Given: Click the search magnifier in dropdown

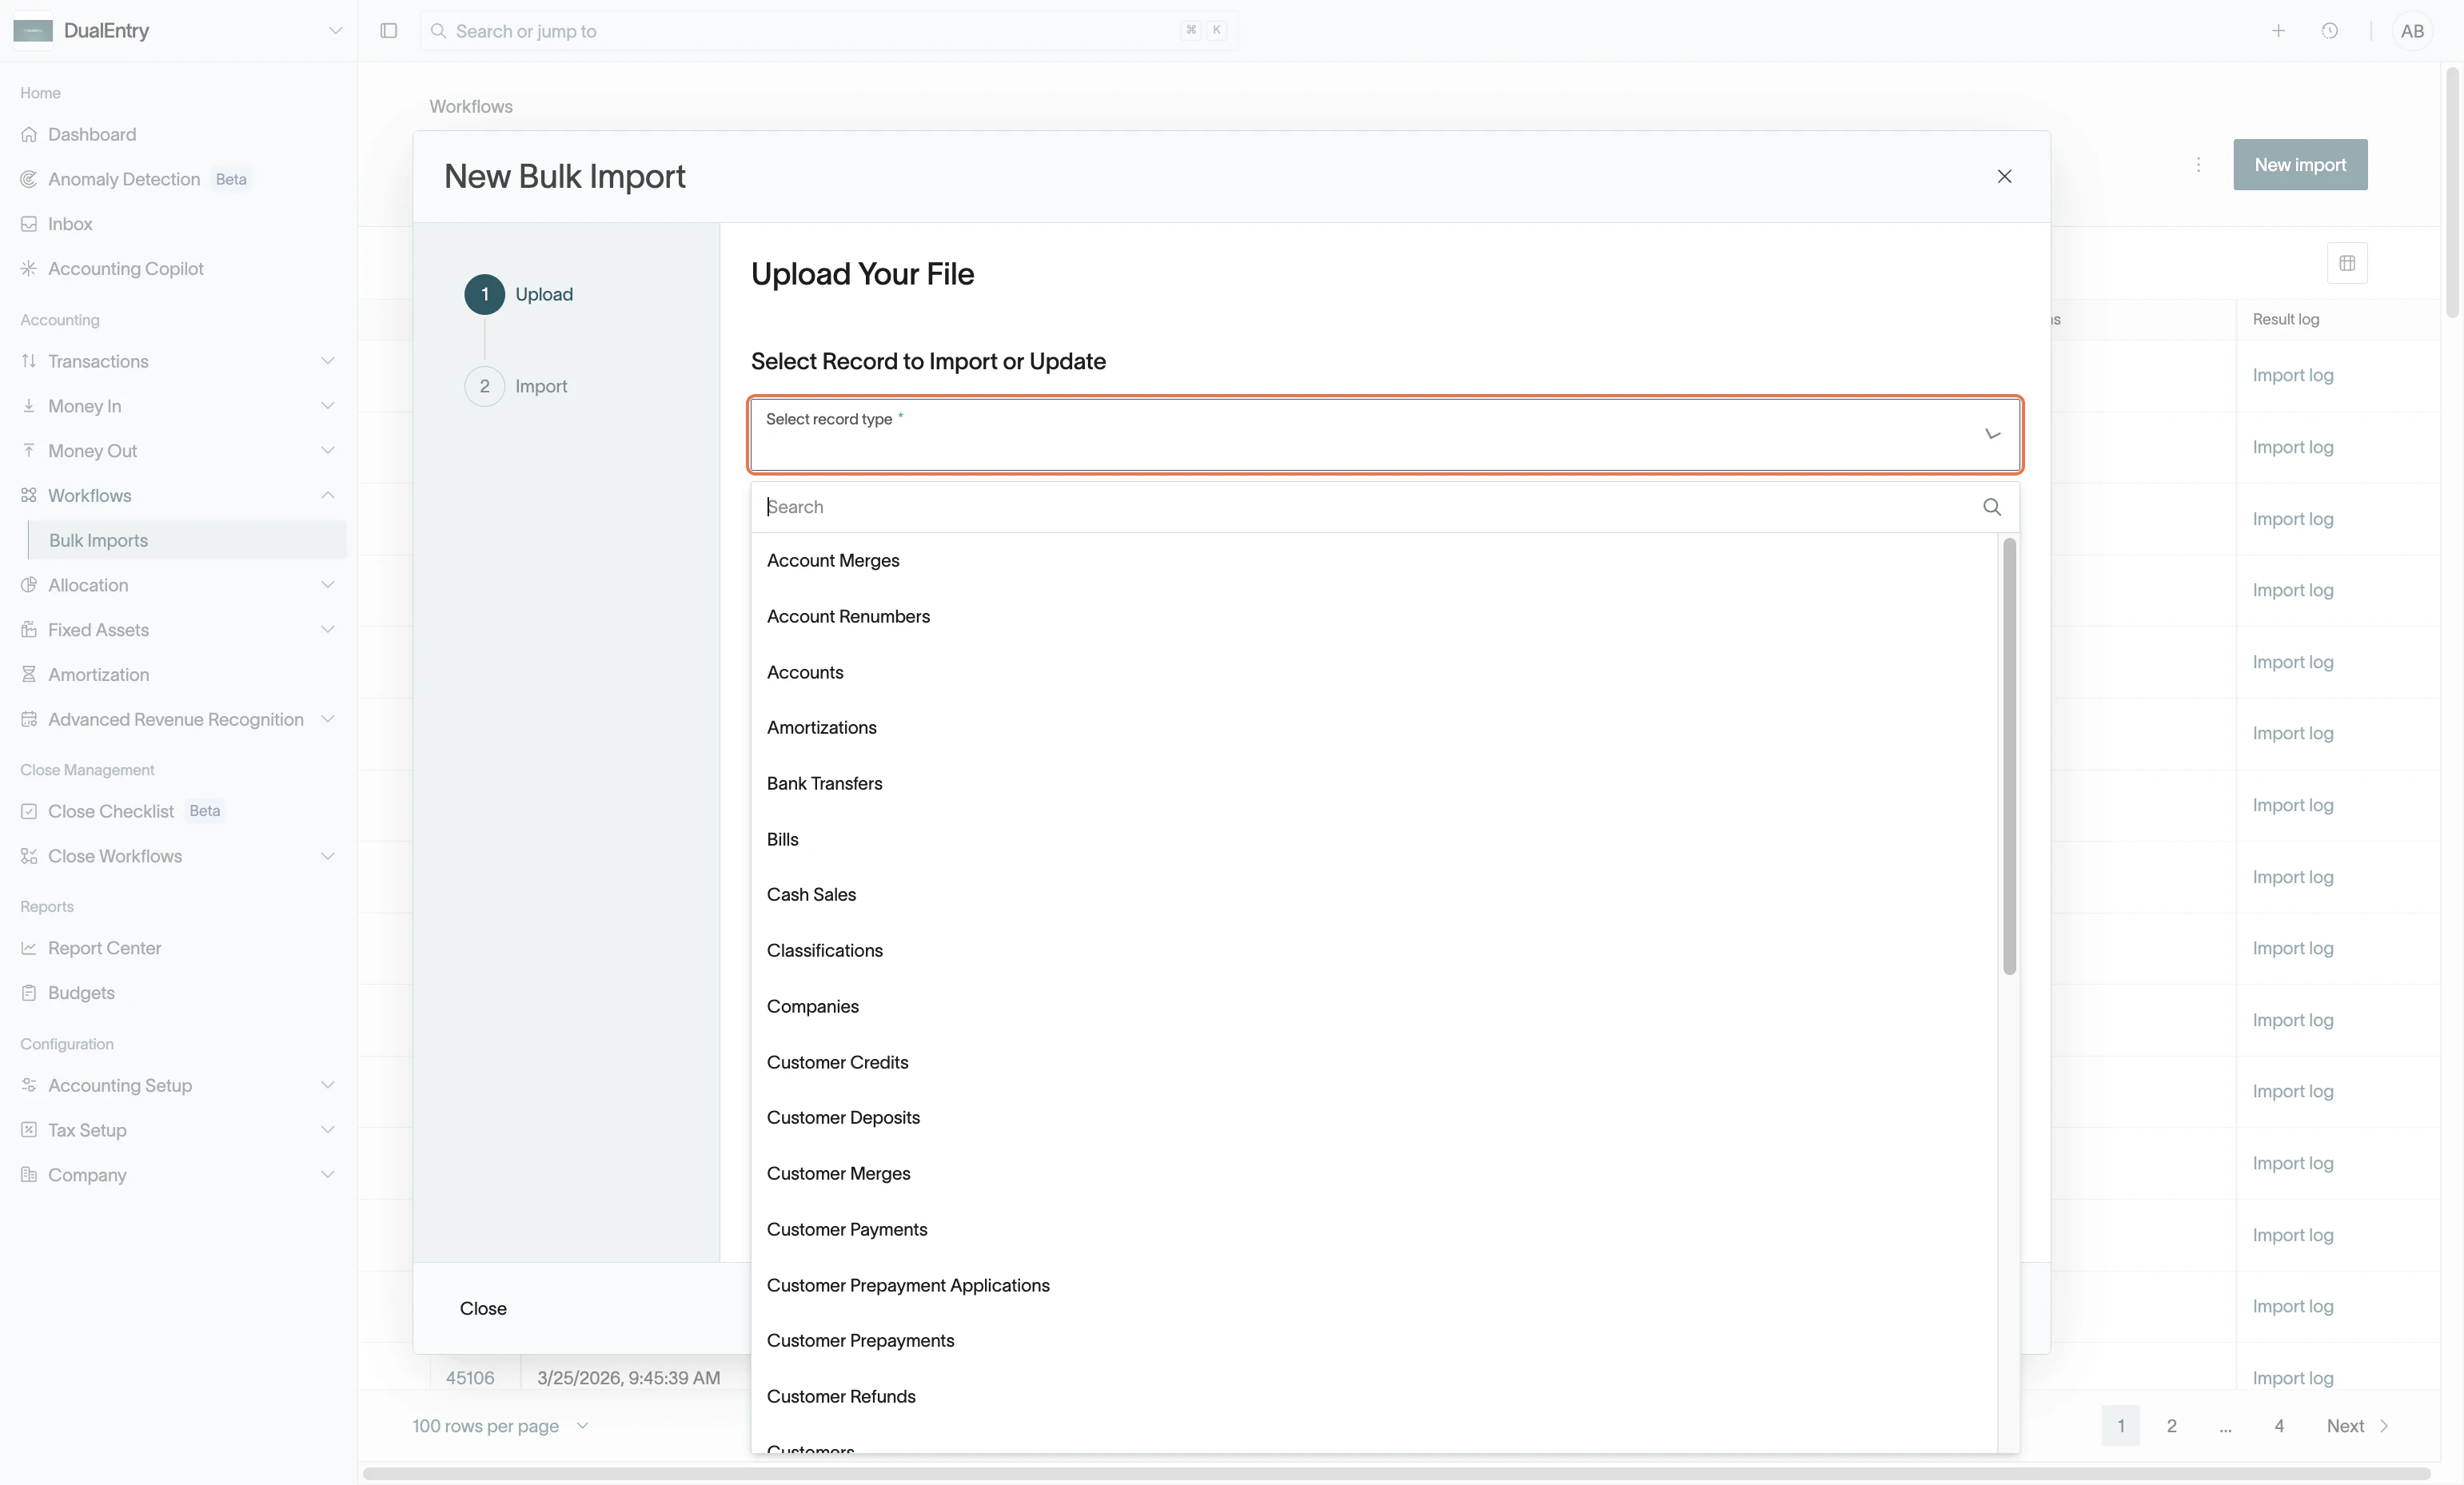Looking at the screenshot, I should (x=1991, y=507).
